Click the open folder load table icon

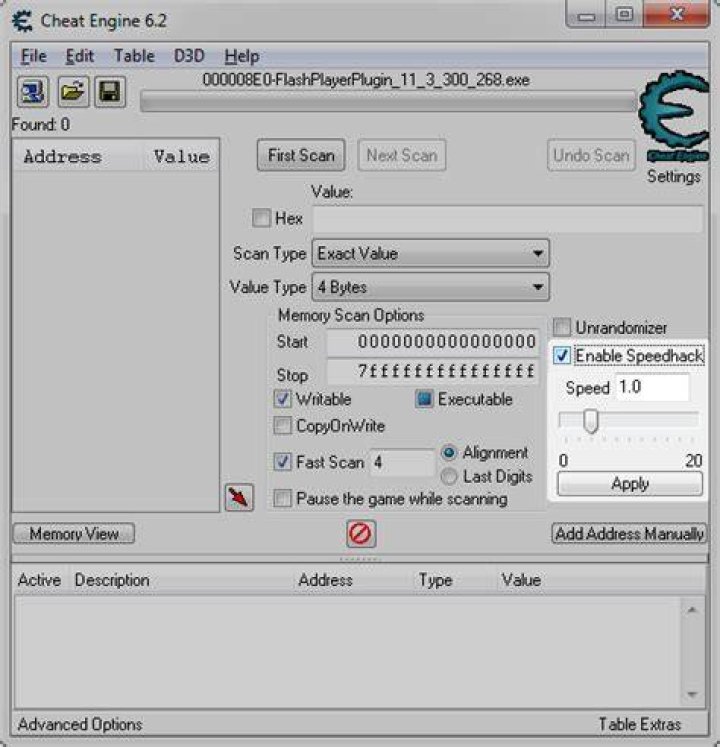72,91
